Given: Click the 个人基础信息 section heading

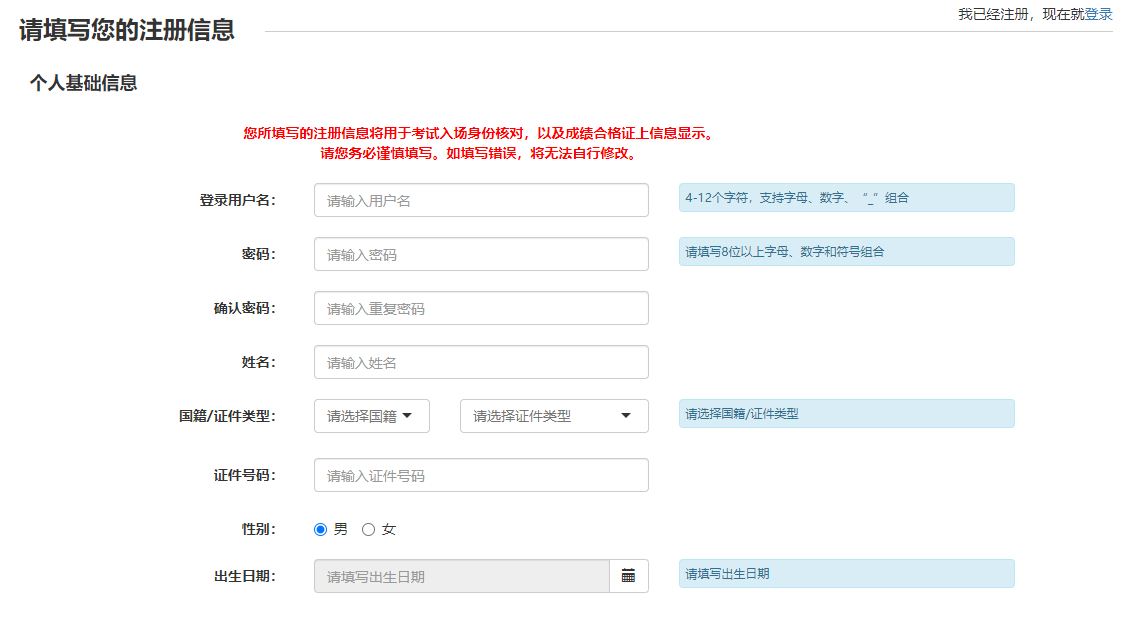Looking at the screenshot, I should tap(83, 83).
